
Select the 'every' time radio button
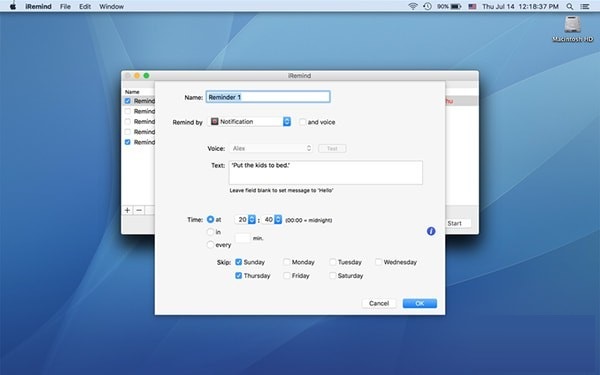tap(210, 245)
